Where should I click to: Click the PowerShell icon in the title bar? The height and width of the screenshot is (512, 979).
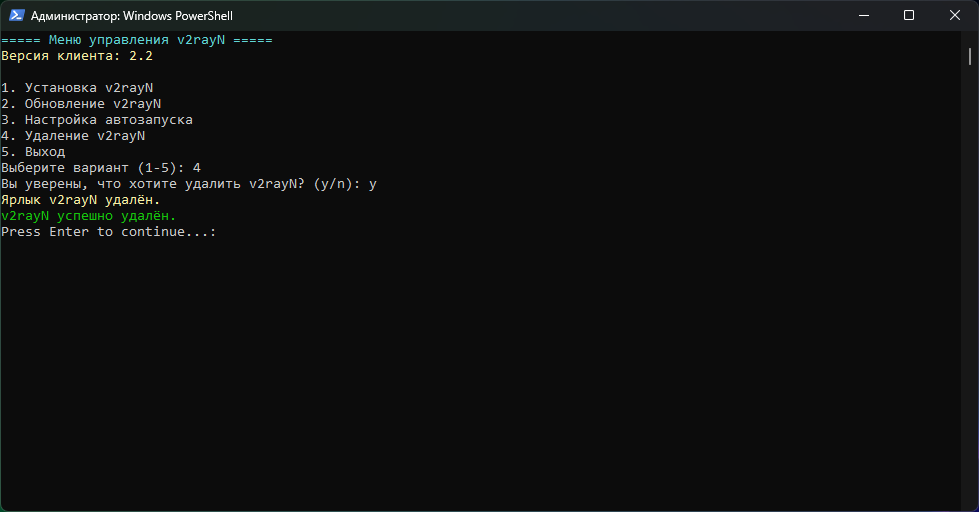point(17,15)
